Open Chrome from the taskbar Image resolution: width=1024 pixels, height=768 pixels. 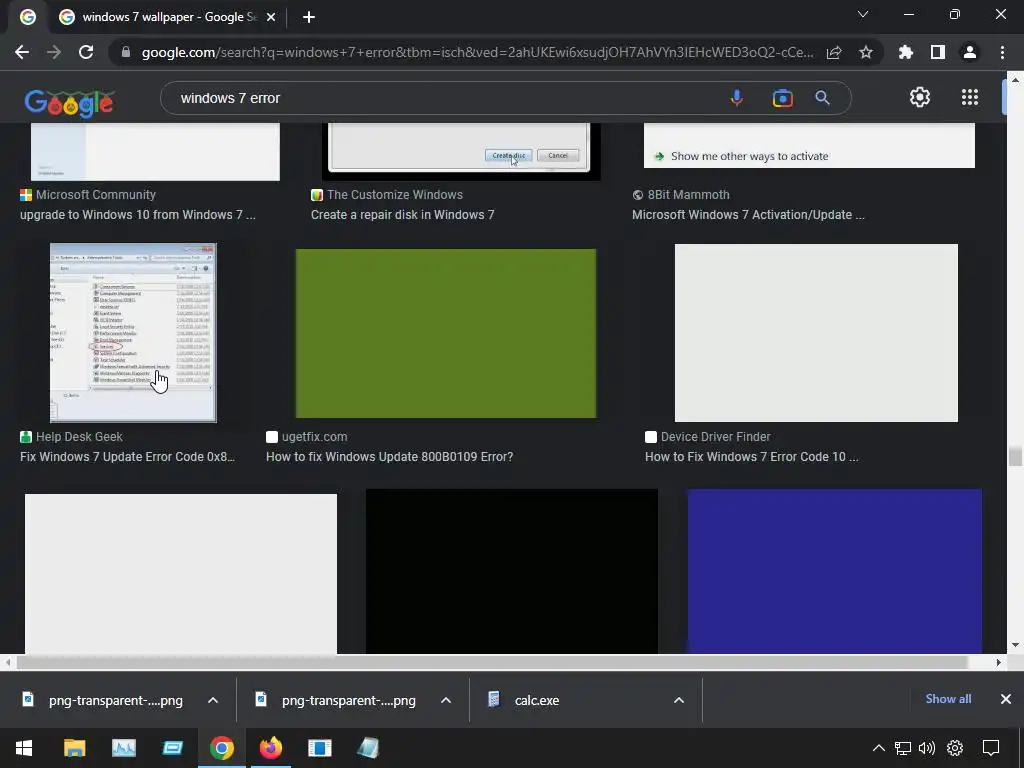click(x=222, y=748)
